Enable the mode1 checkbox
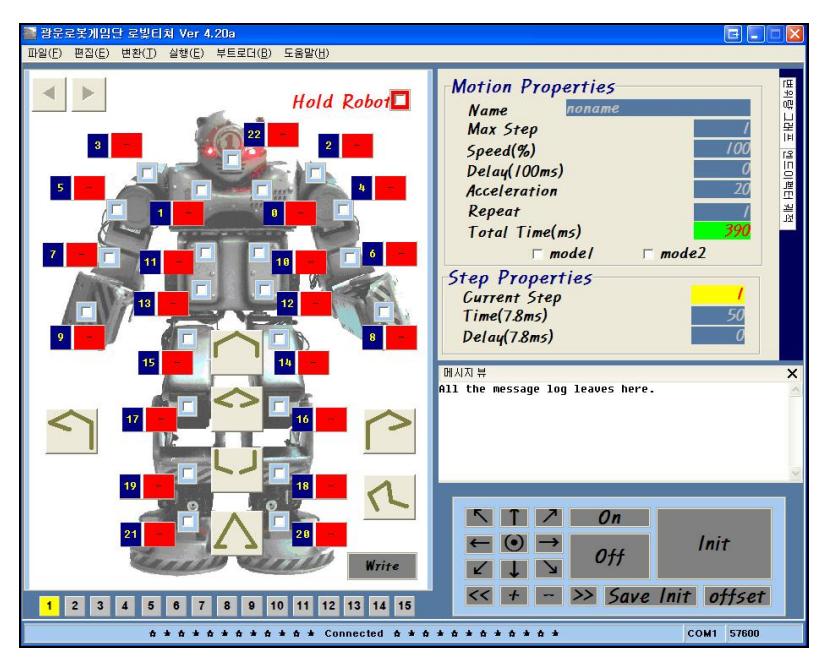828x660 pixels. tap(538, 254)
